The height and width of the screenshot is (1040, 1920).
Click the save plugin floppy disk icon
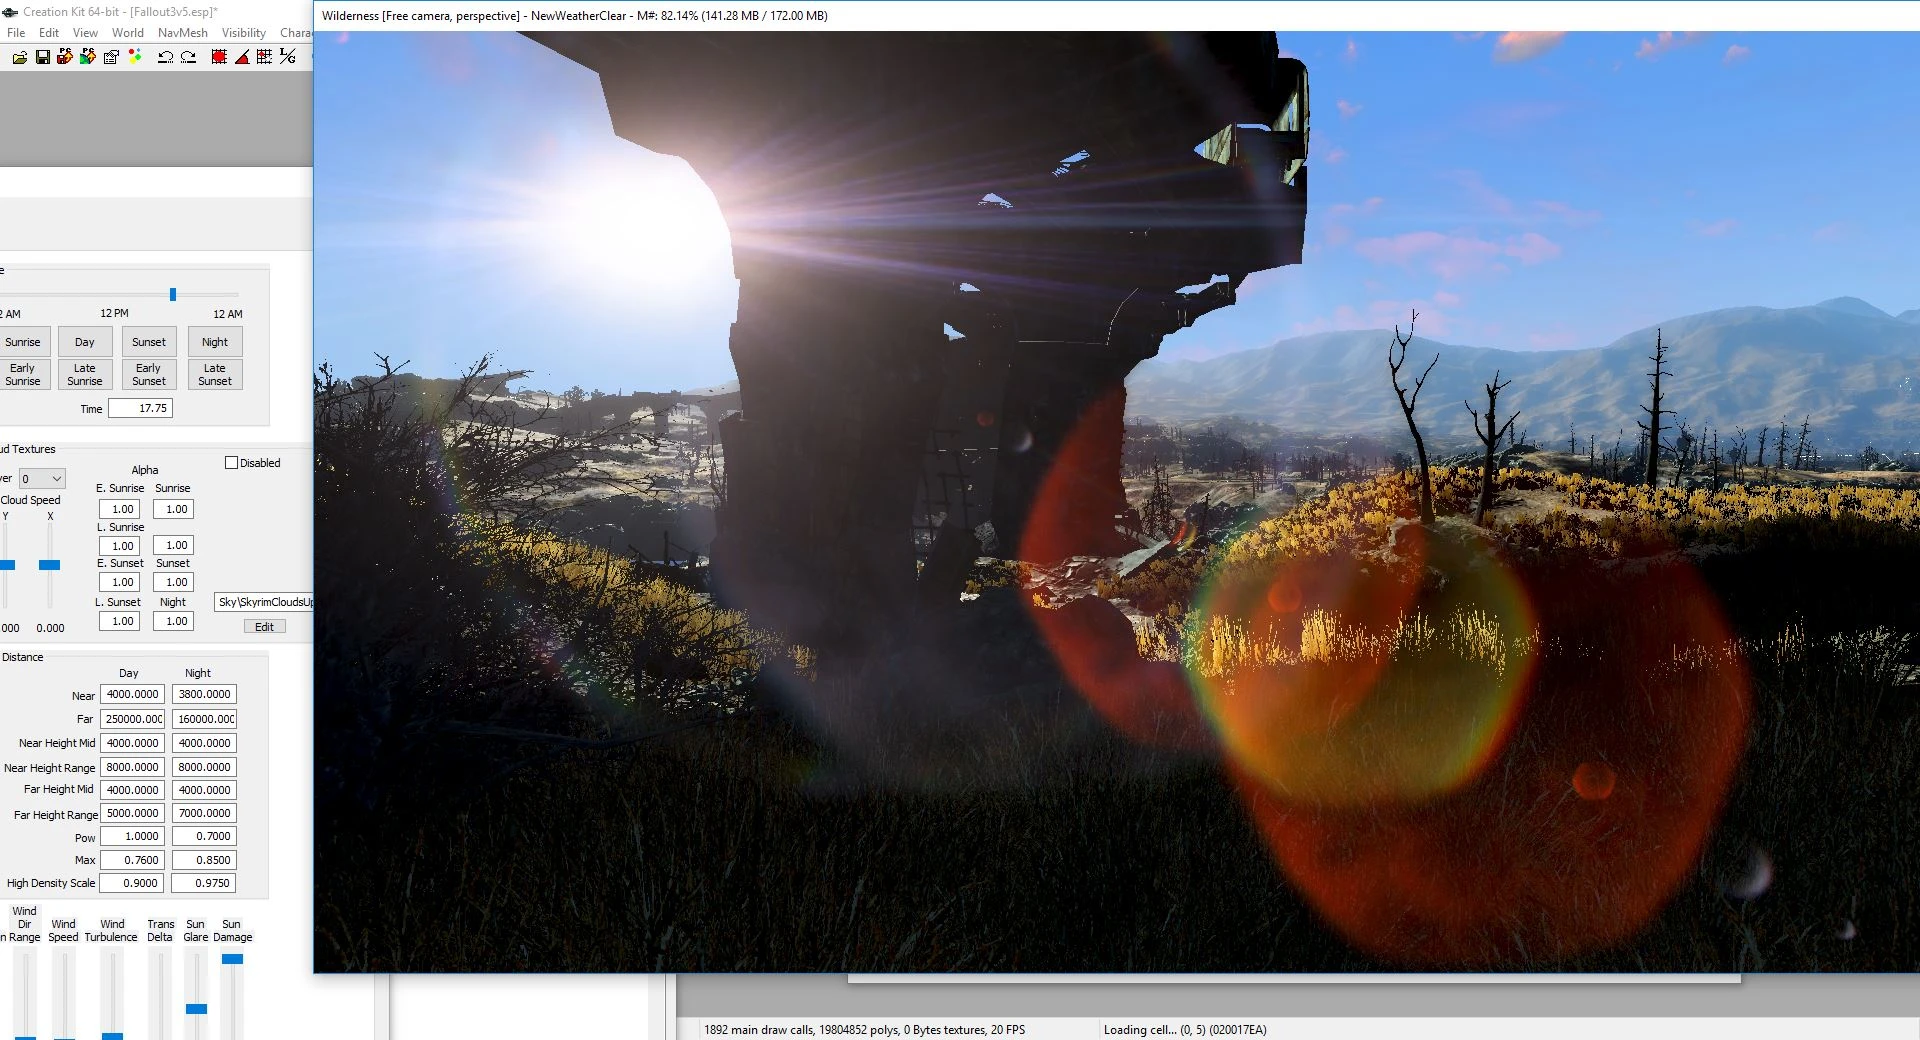[42, 57]
